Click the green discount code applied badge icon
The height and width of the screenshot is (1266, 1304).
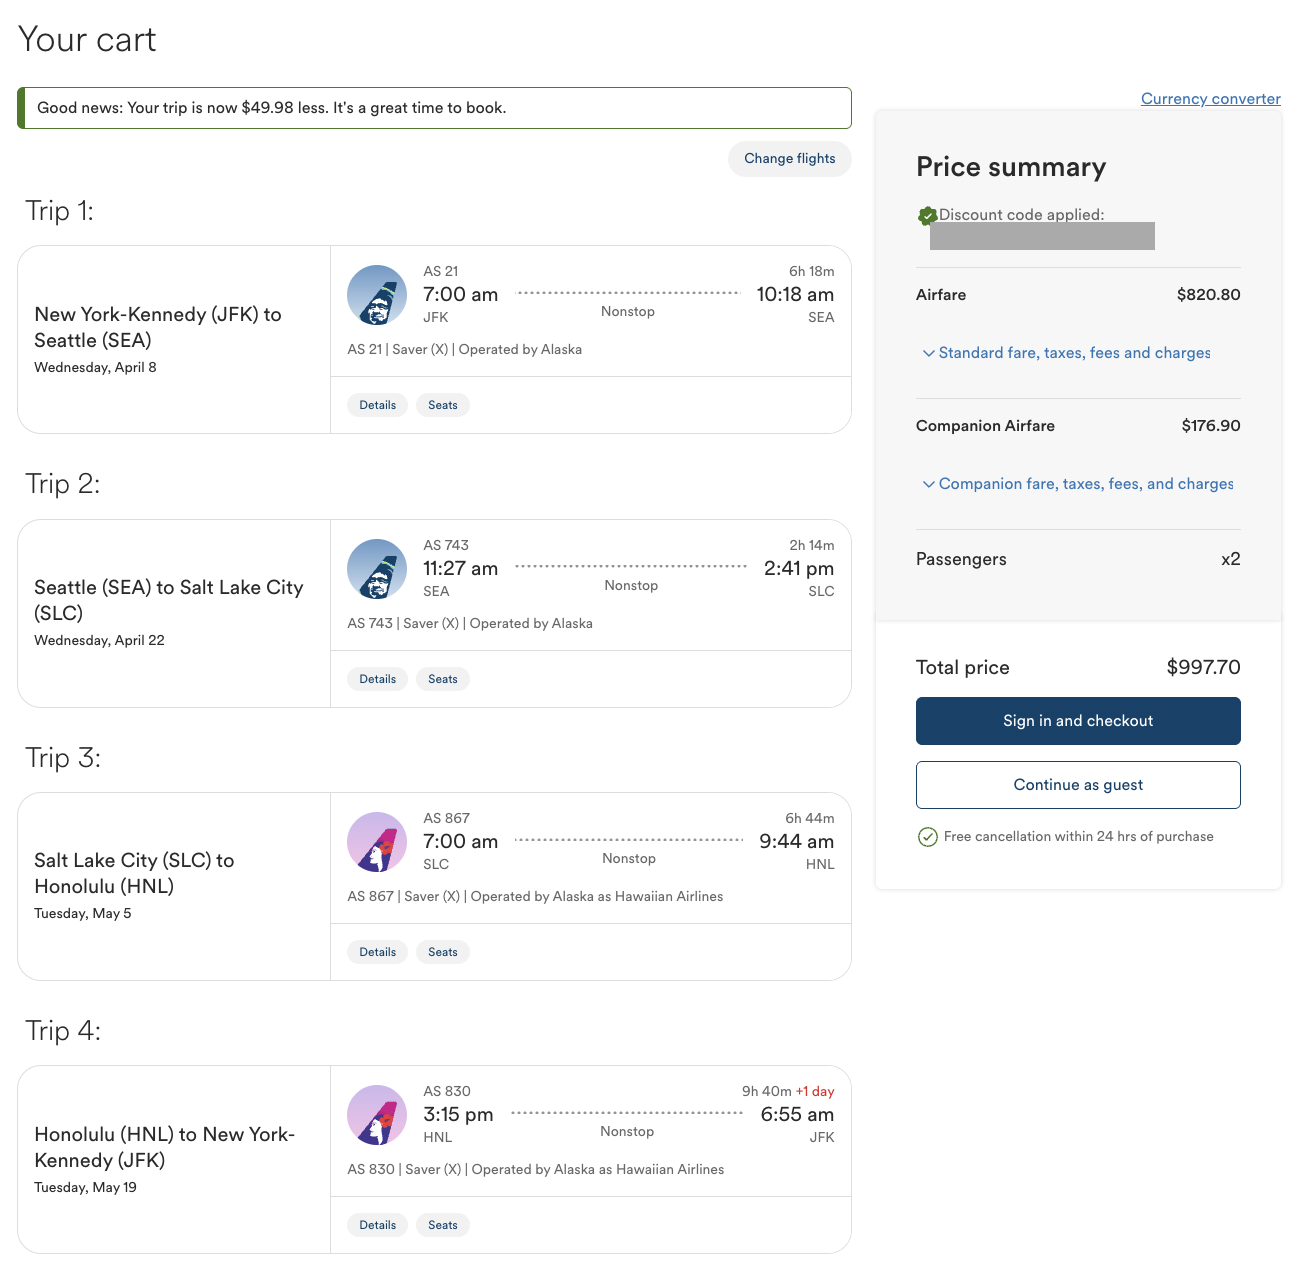926,214
